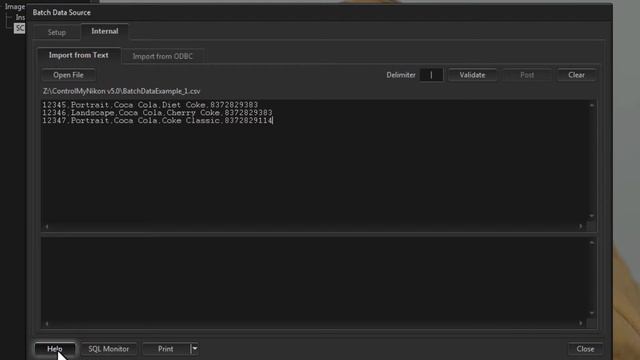Open the Import from ODBC tab

tap(162, 56)
